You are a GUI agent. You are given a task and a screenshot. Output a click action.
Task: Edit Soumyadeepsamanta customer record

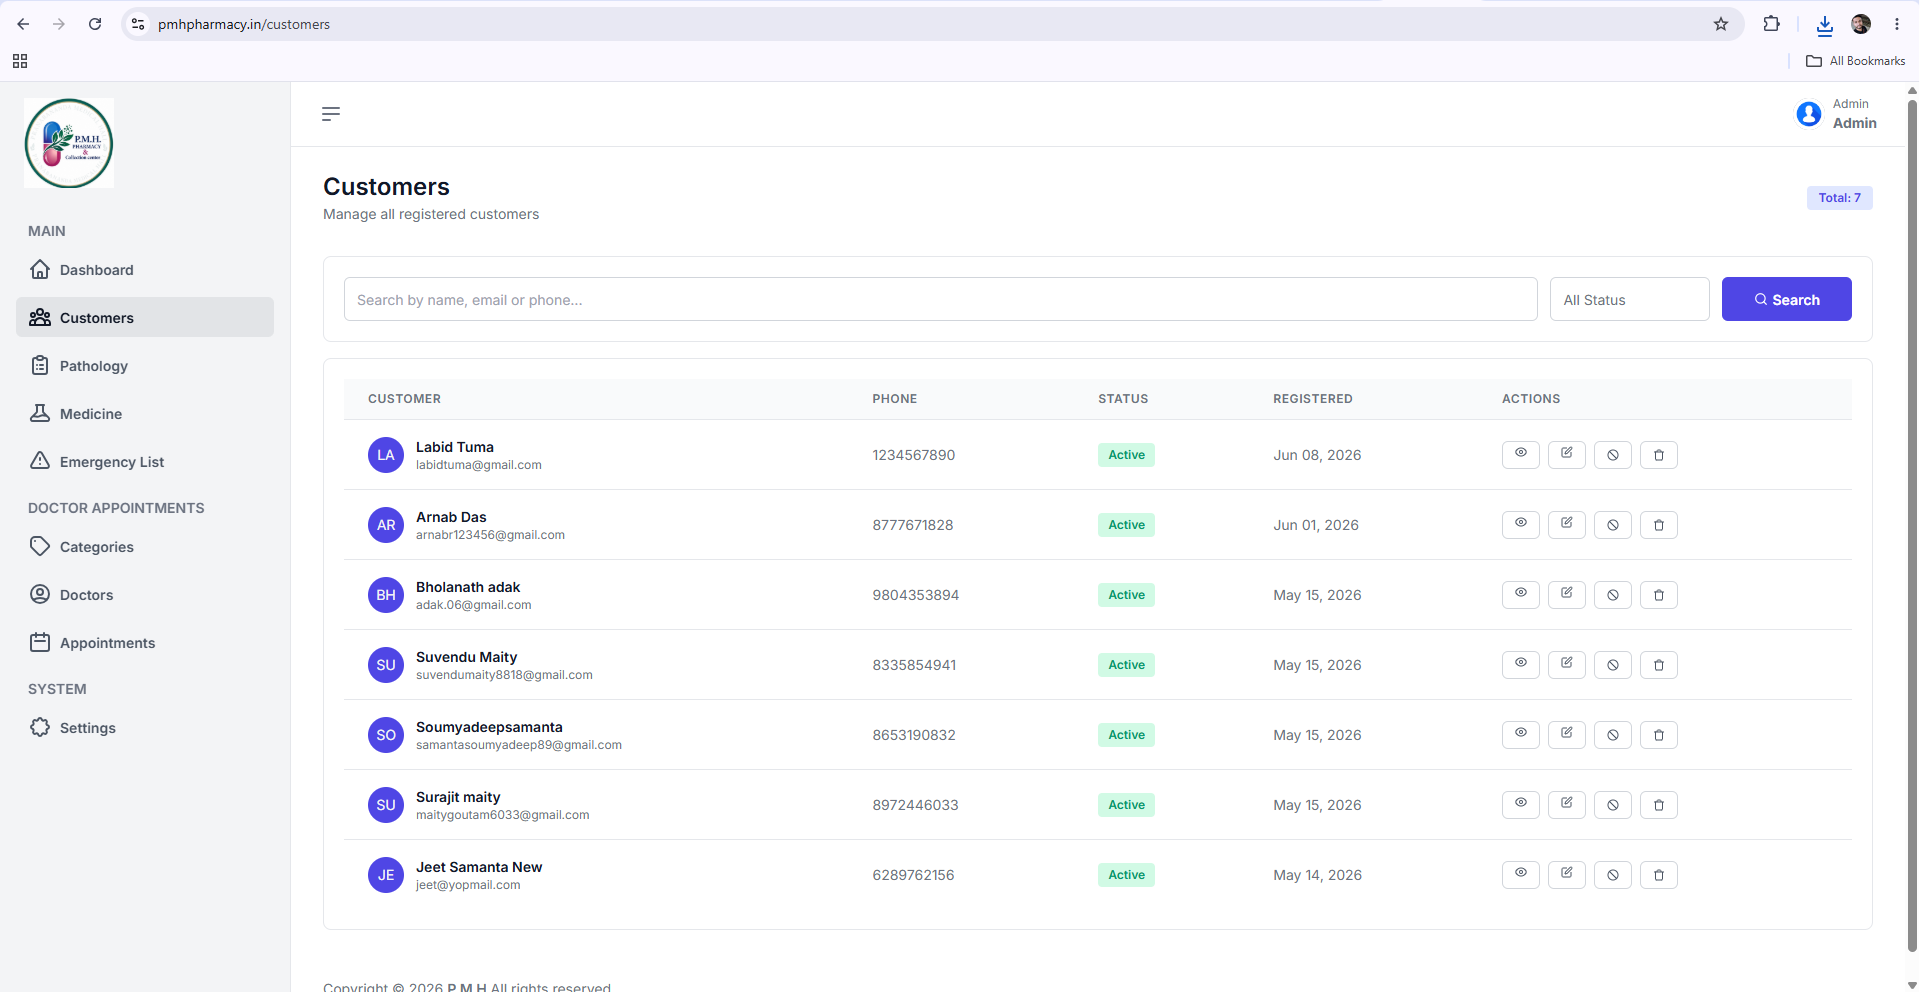(x=1567, y=735)
